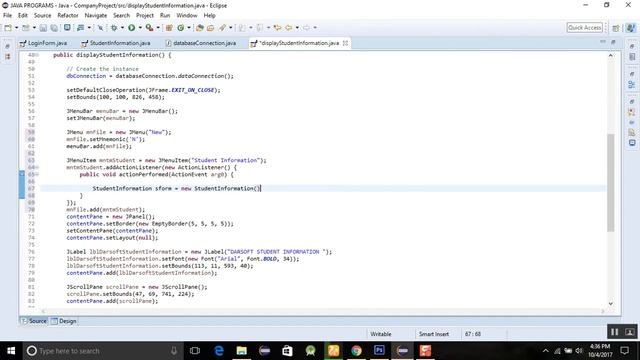640x360 pixels.
Task: Open the Refactor menu
Action: (68, 15)
